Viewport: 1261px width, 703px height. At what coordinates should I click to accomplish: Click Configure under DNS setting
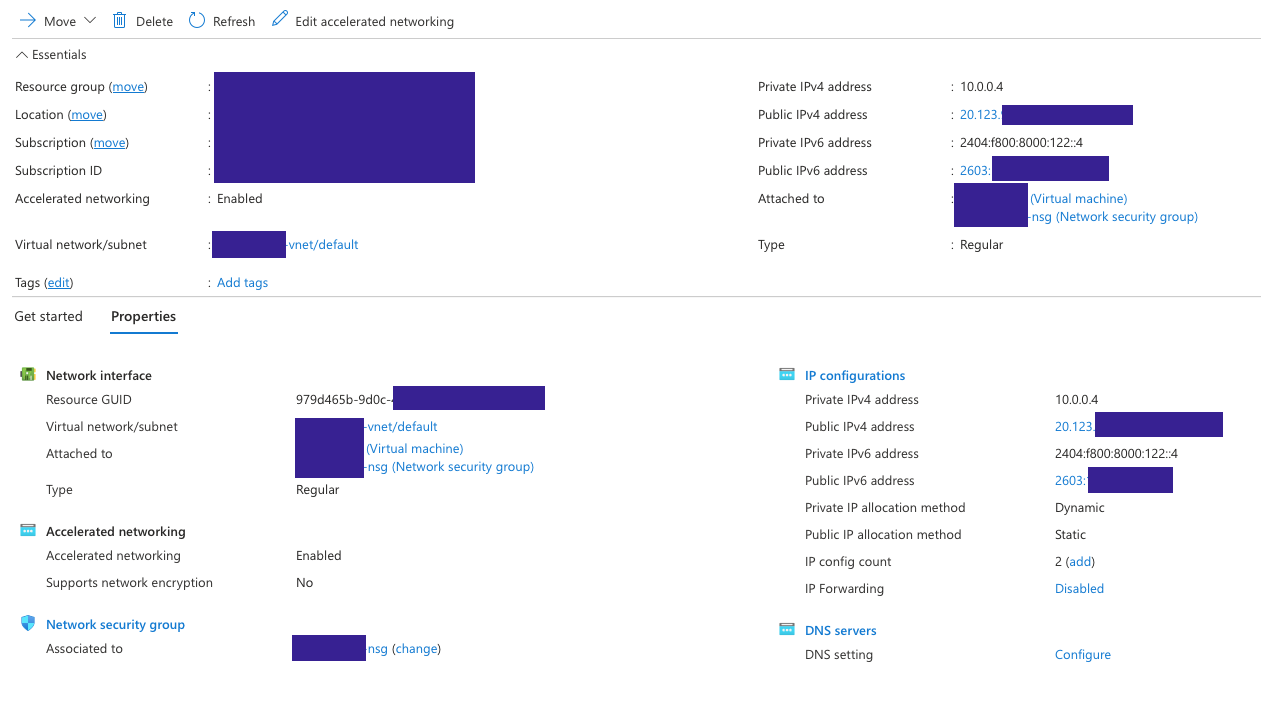pos(1082,654)
